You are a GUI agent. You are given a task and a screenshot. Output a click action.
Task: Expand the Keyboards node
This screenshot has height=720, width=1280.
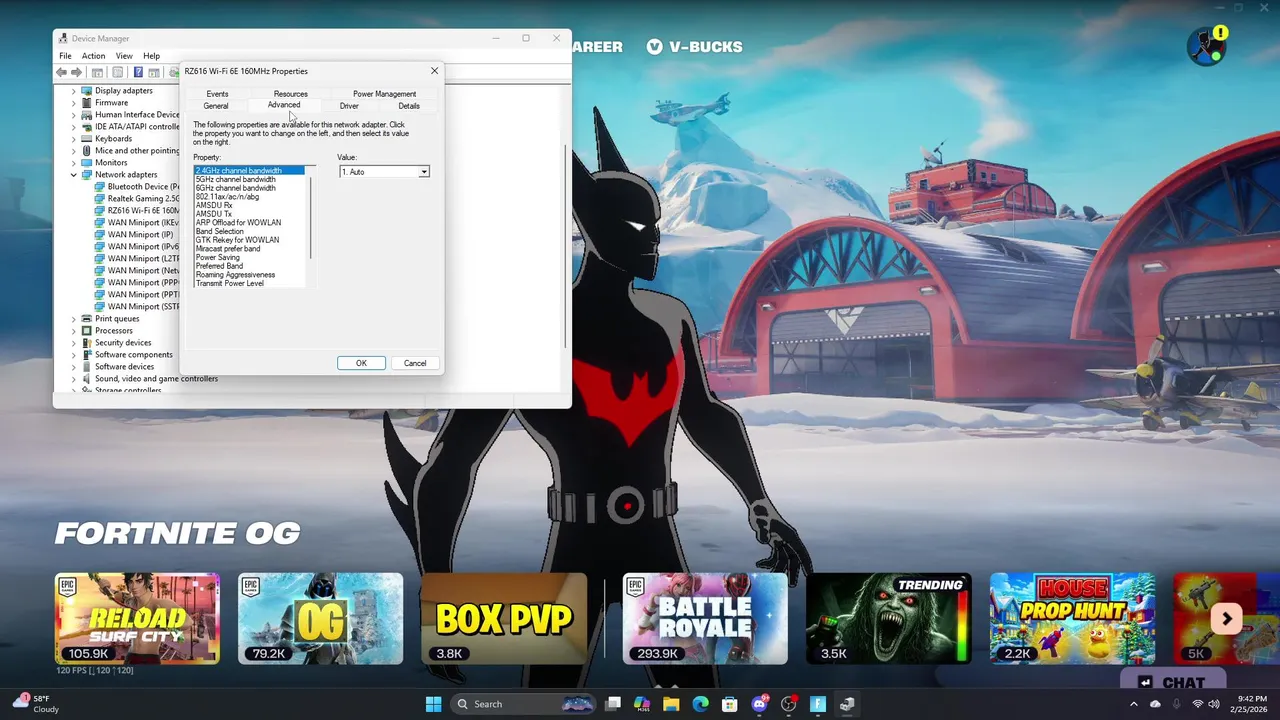pos(73,139)
